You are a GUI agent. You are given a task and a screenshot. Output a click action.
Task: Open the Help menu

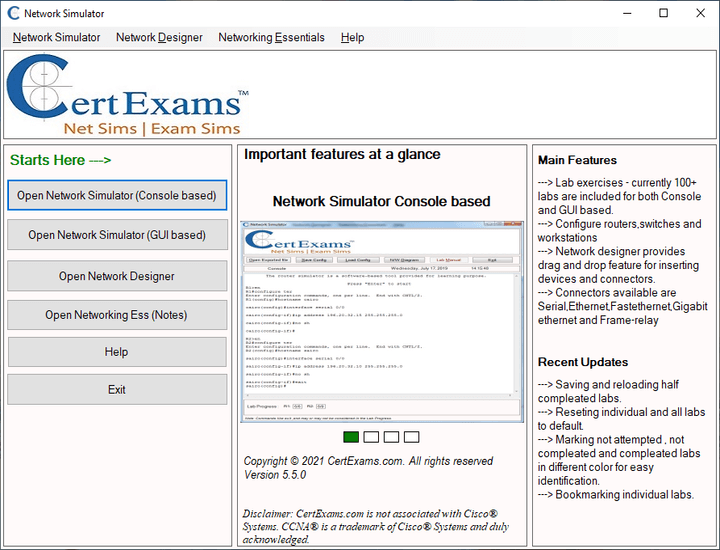(352, 37)
